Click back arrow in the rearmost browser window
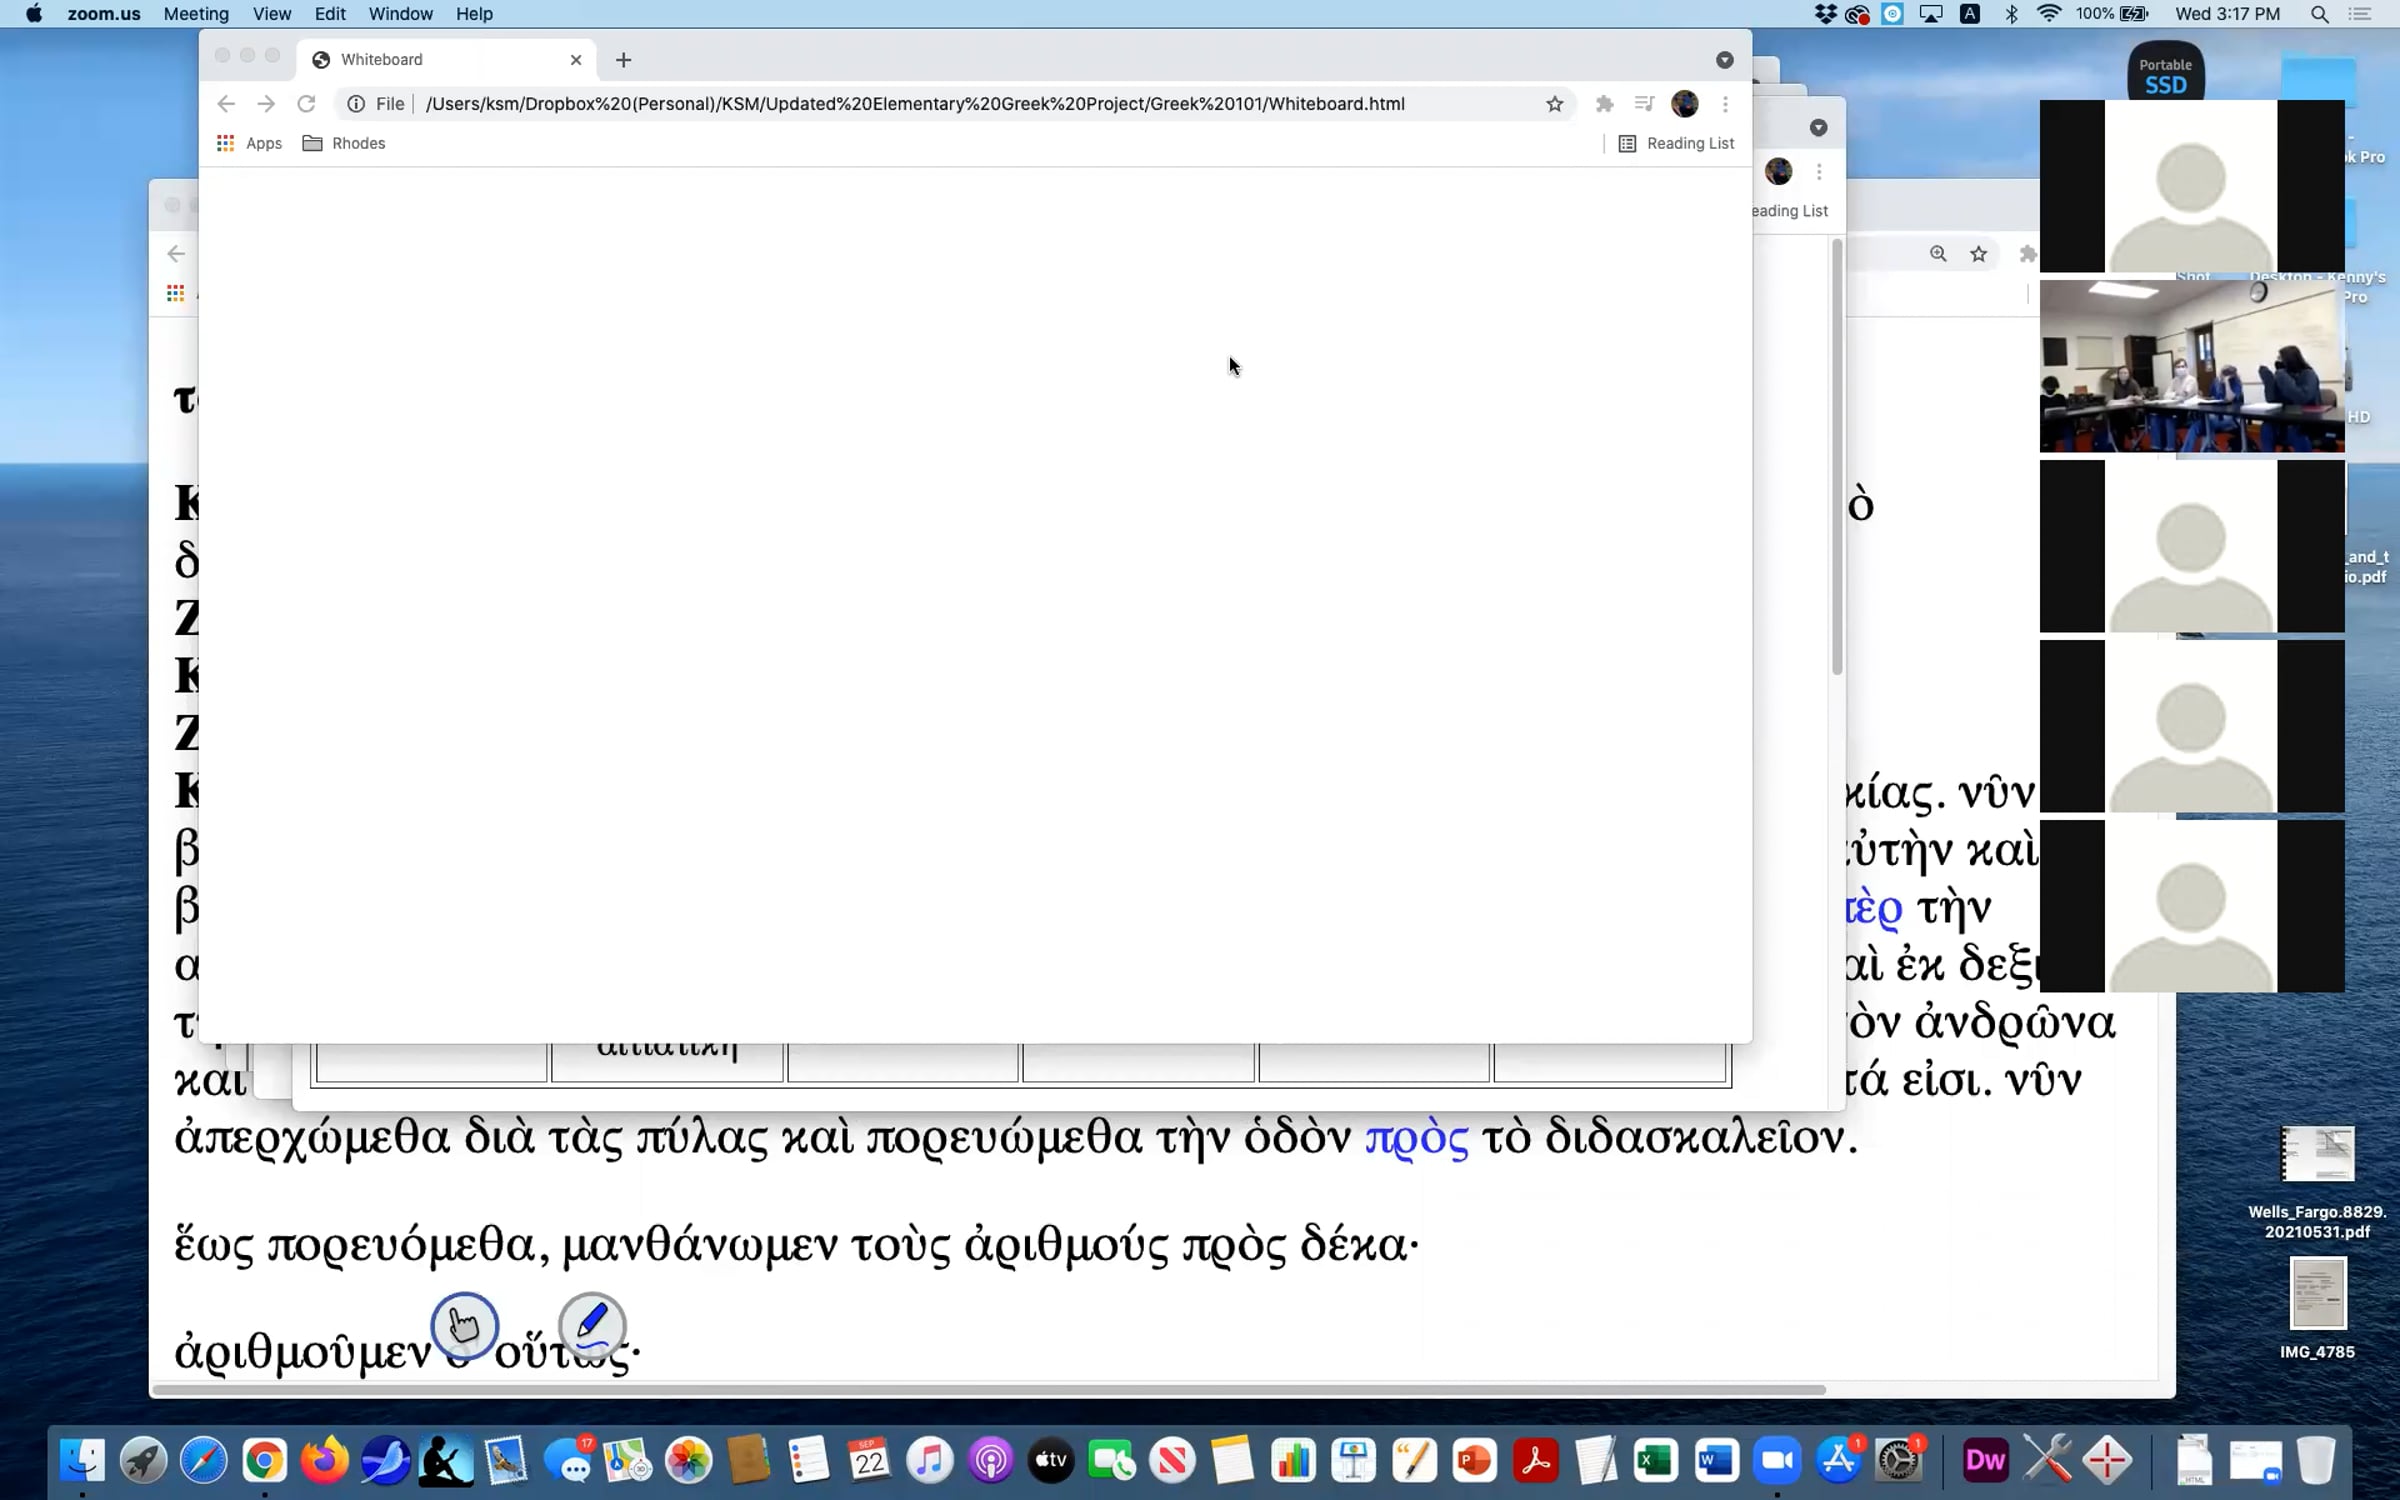 [x=176, y=254]
